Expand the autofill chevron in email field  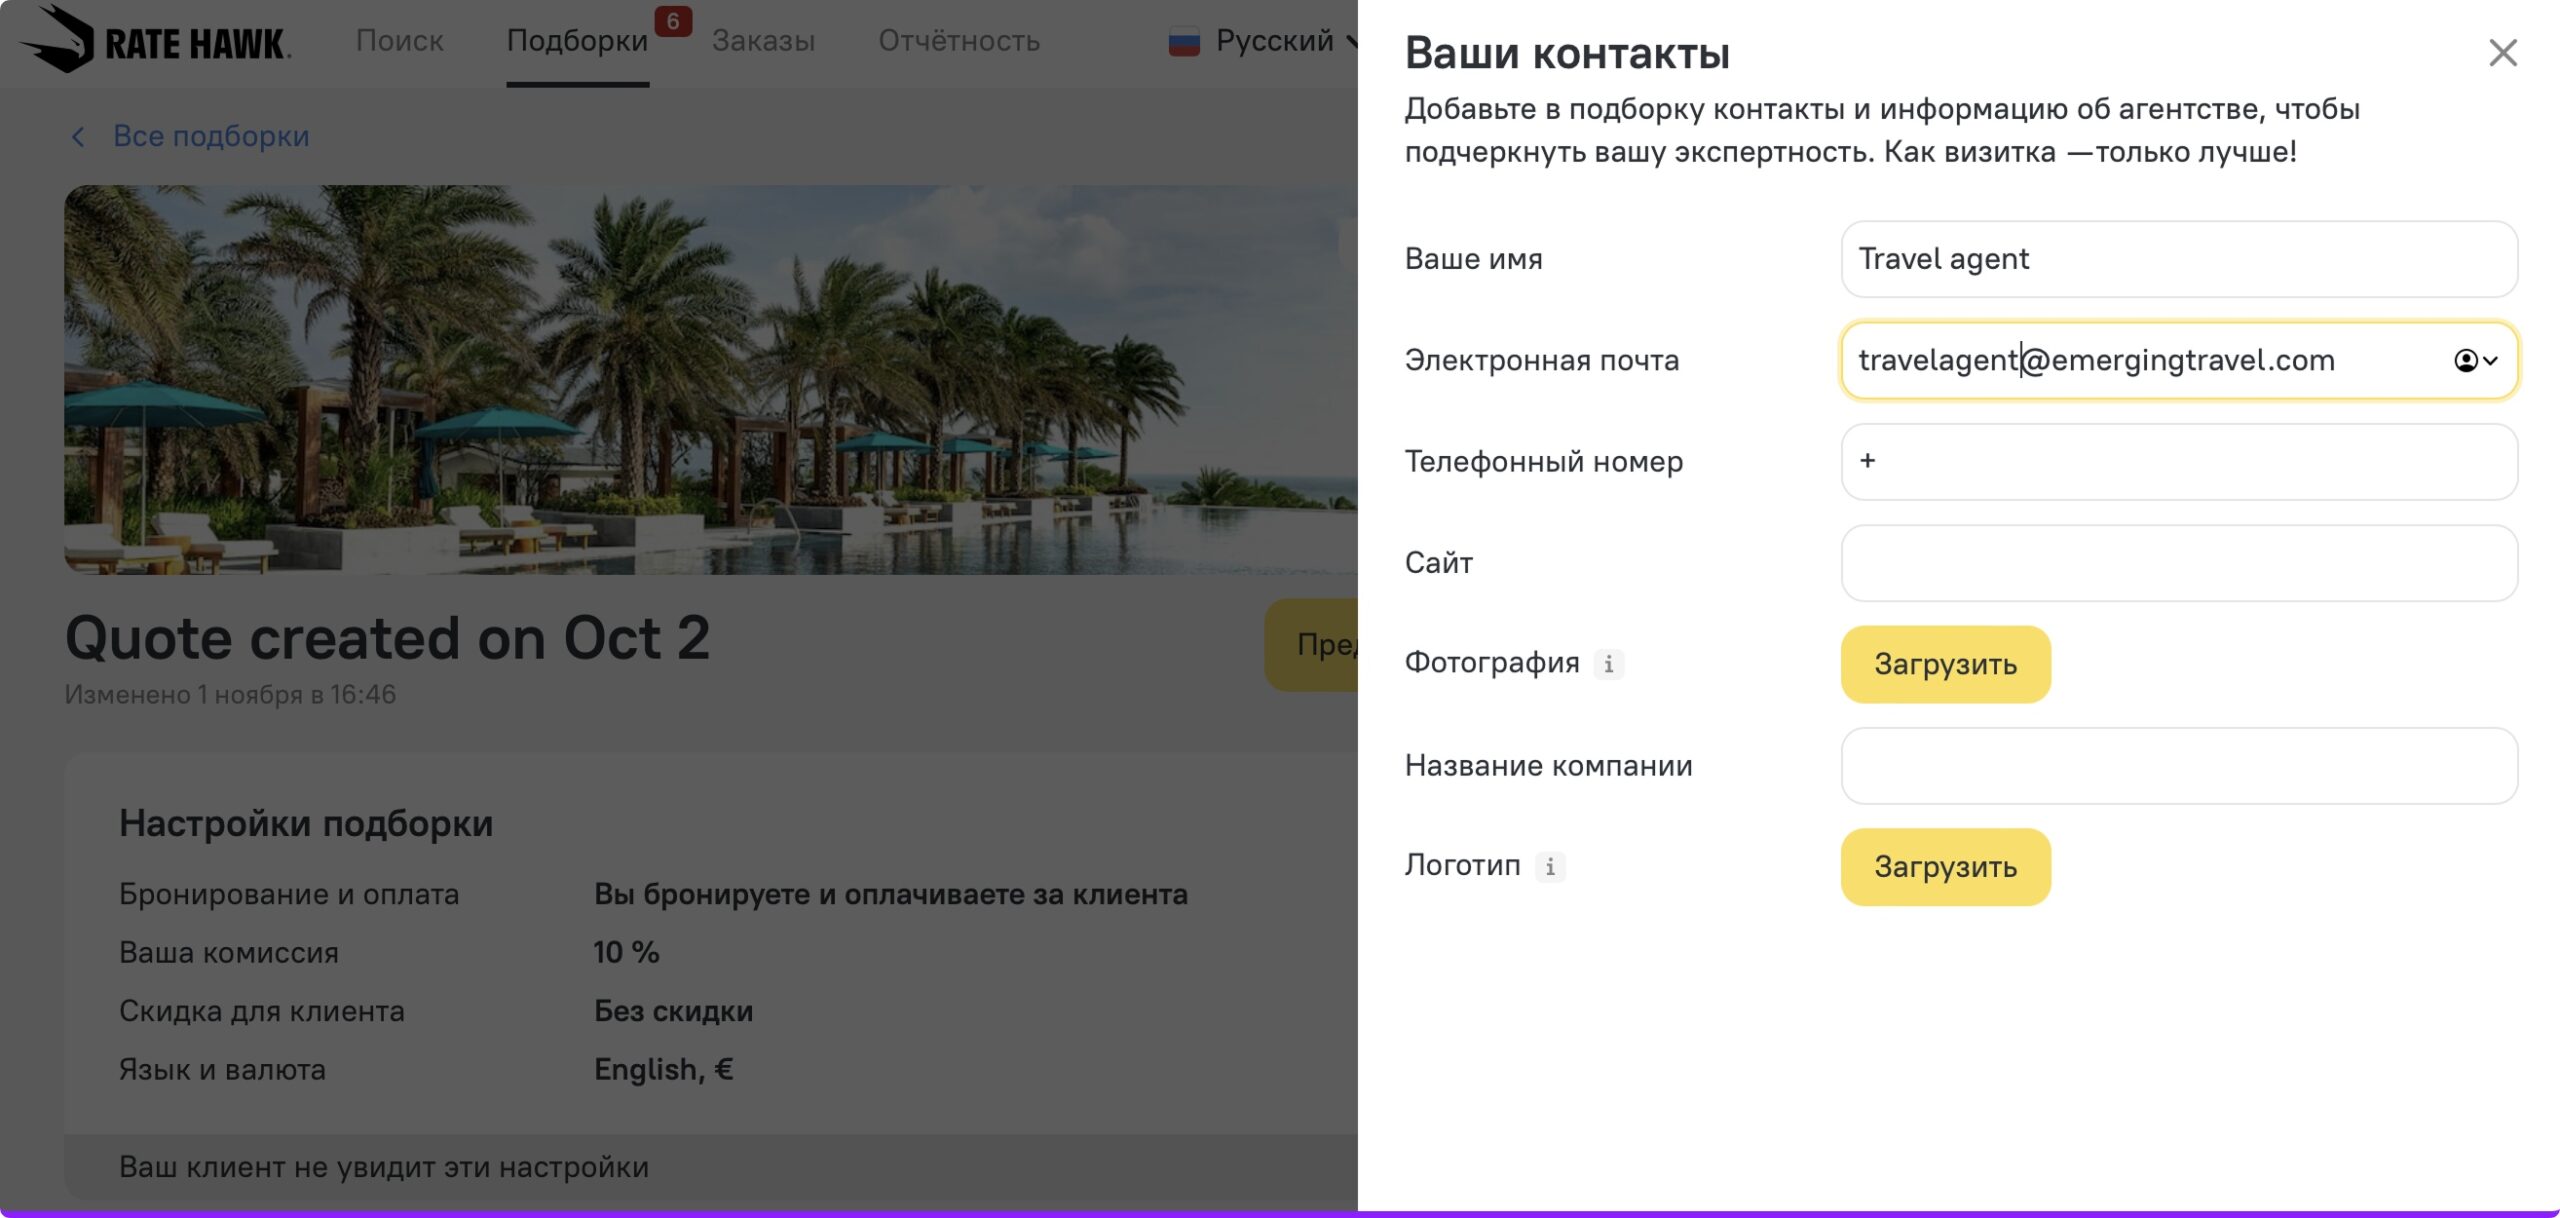2490,361
